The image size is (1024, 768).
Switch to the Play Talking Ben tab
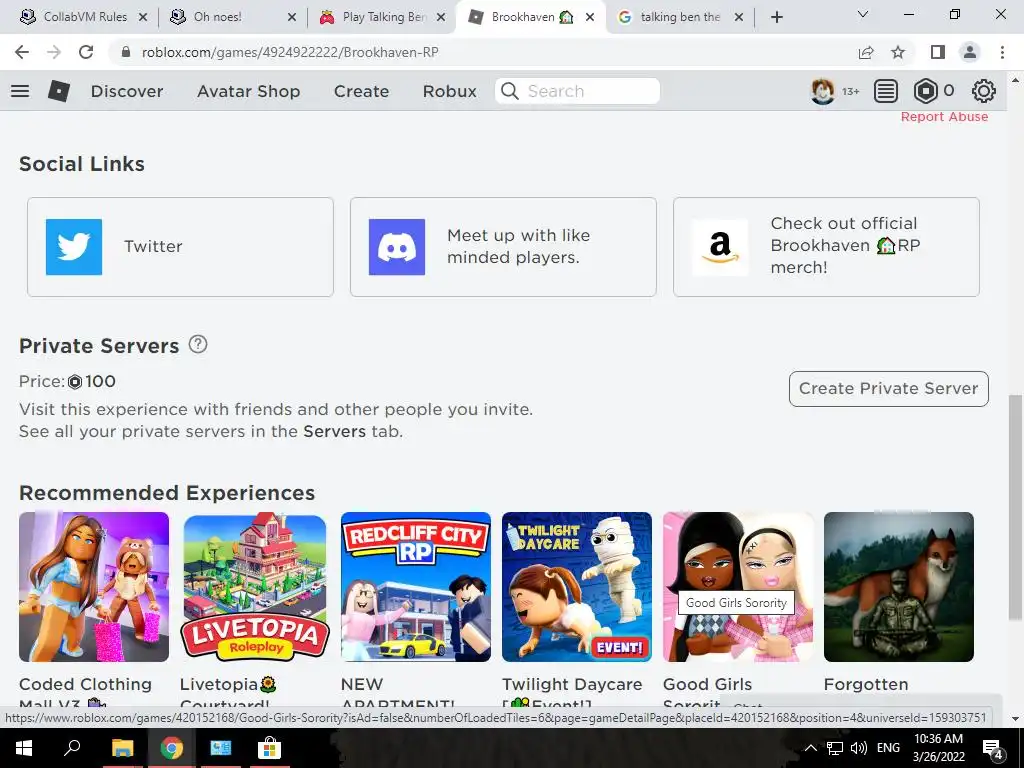click(x=384, y=17)
